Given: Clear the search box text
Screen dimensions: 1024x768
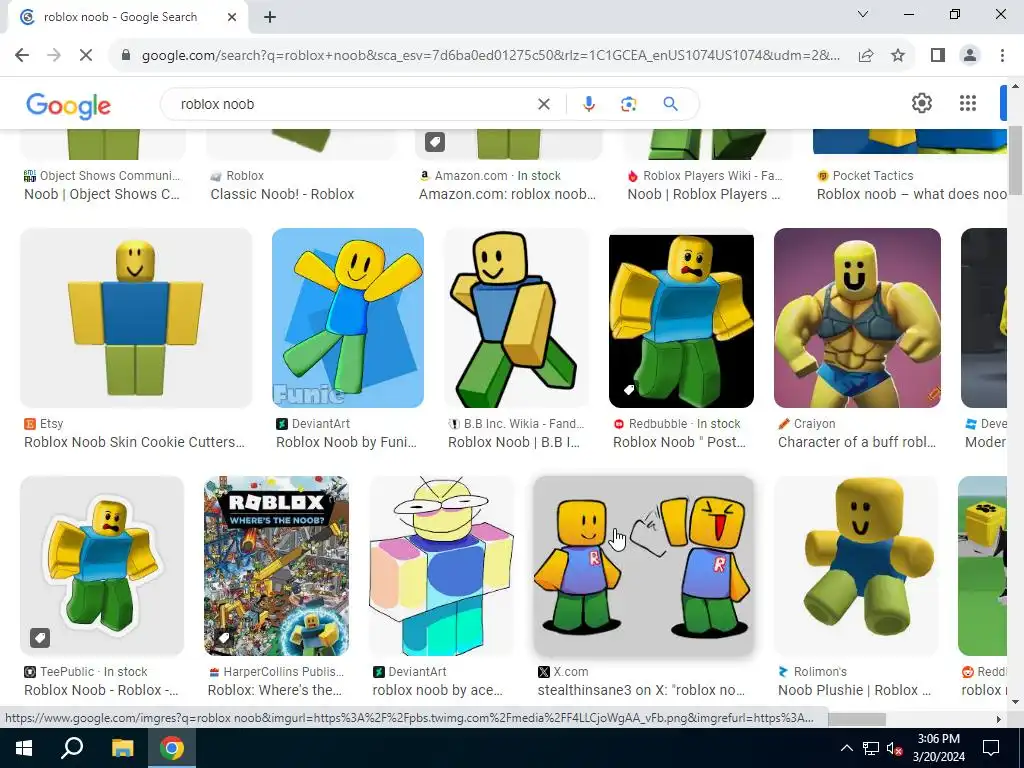Looking at the screenshot, I should tap(543, 104).
